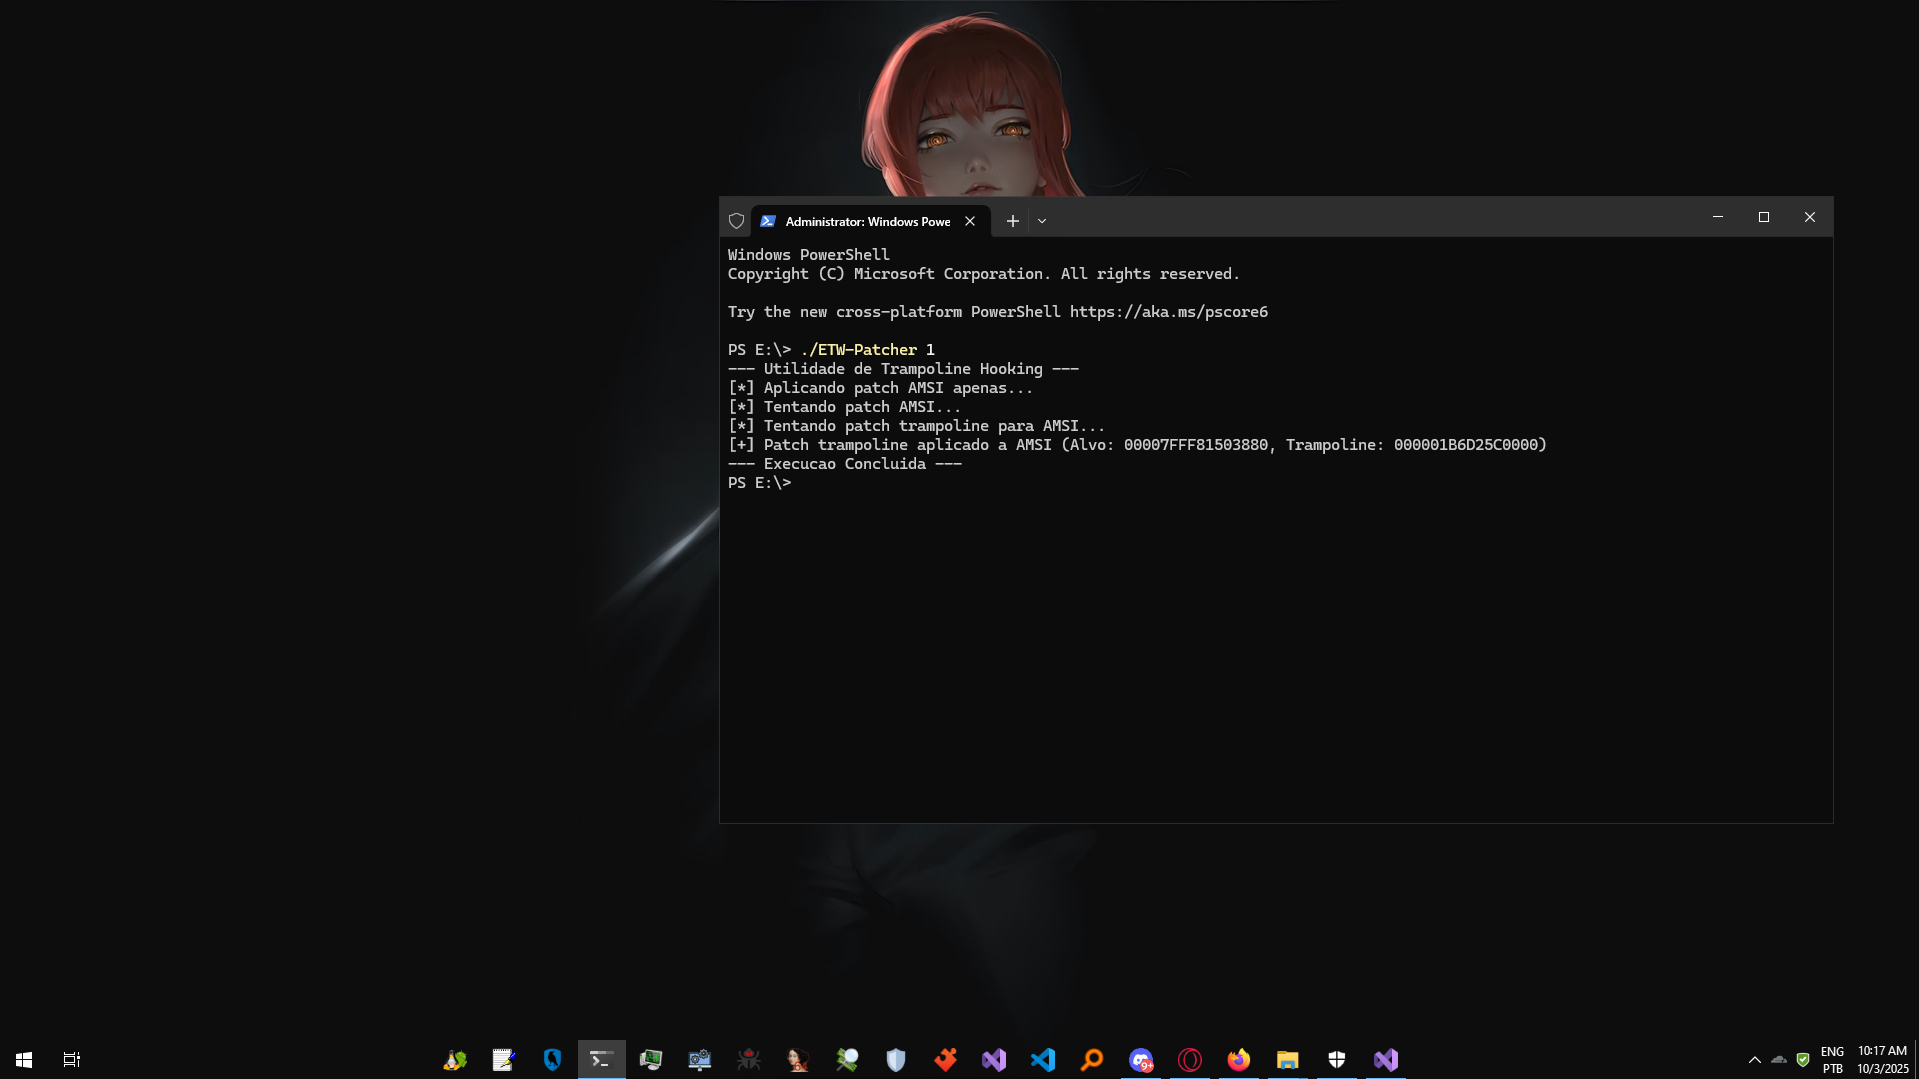
Task: Click the Show desktop sliver at taskbar end
Action: pyautogui.click(x=1916, y=1060)
